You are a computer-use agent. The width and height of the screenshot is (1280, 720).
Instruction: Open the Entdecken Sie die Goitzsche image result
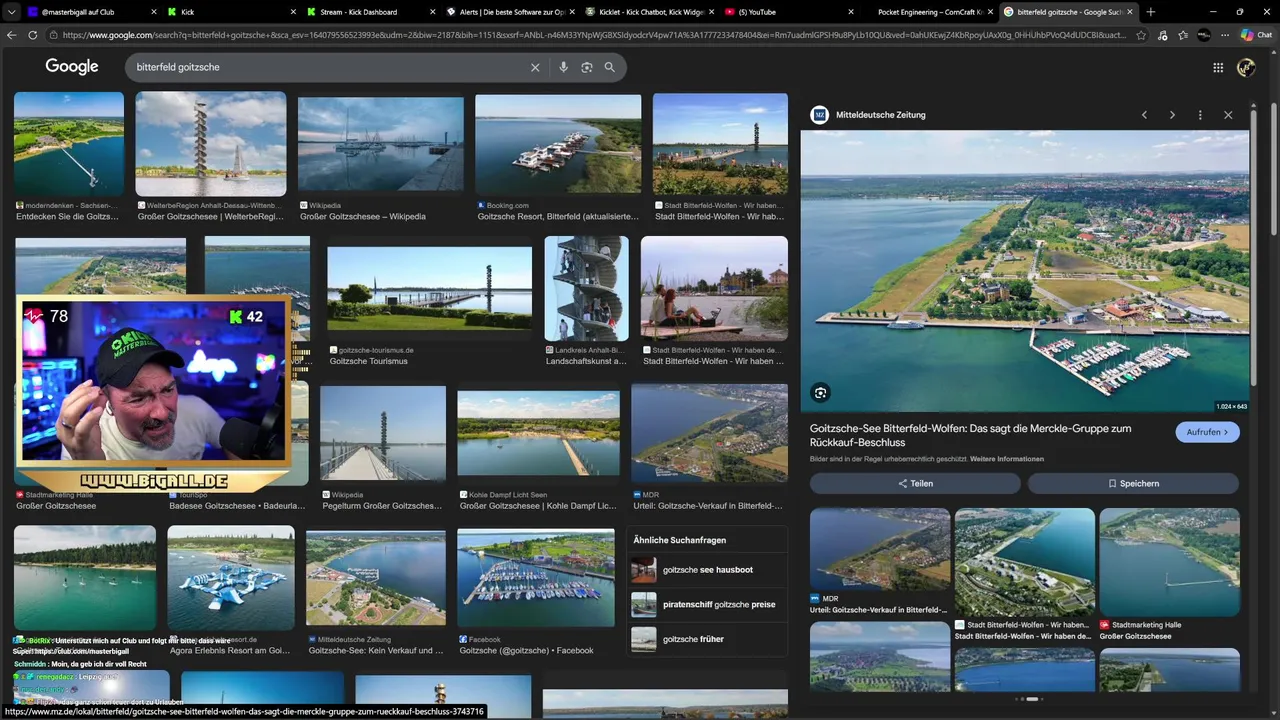click(69, 144)
